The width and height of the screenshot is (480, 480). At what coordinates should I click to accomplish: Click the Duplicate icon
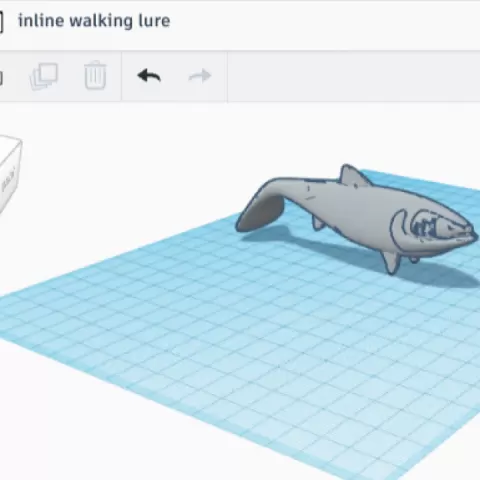tap(44, 76)
